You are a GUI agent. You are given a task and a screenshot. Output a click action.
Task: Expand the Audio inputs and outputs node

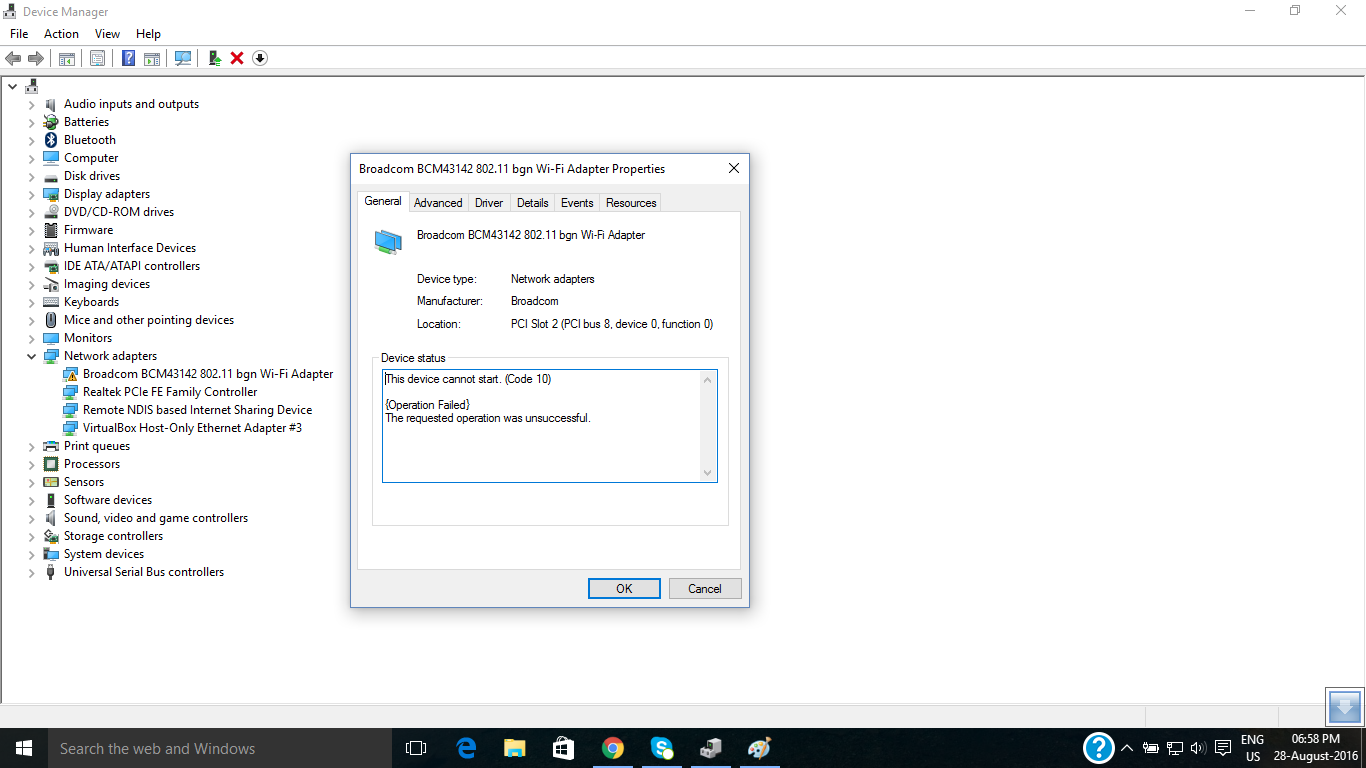click(x=32, y=104)
